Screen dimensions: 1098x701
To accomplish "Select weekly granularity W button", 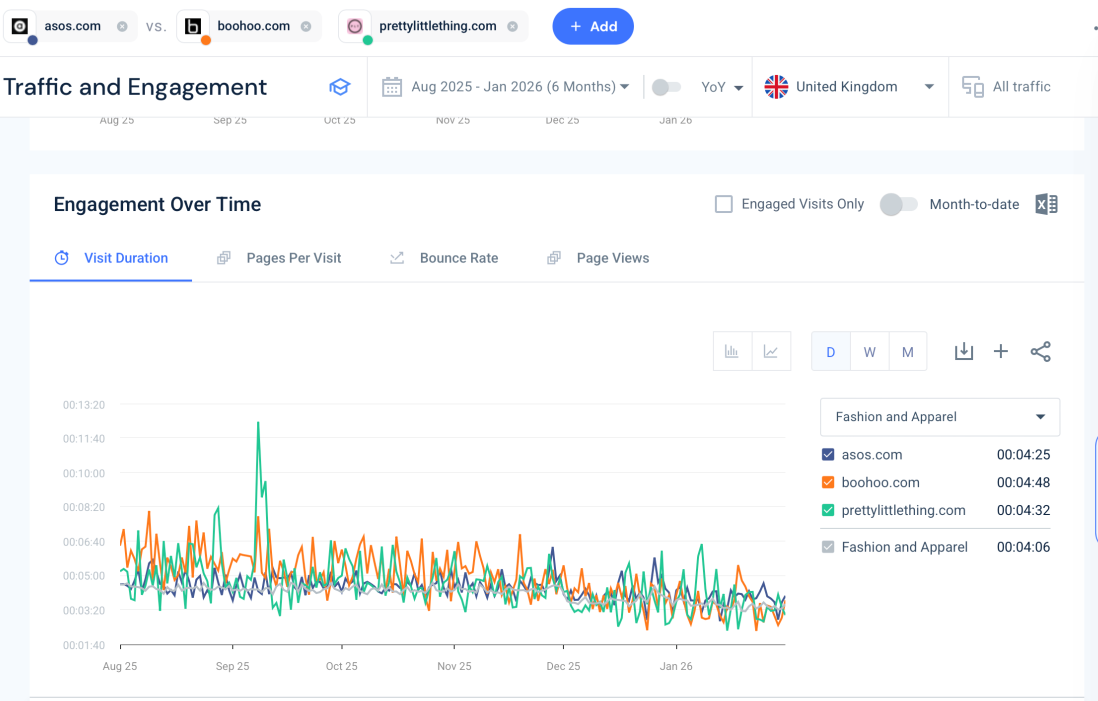I will pyautogui.click(x=869, y=352).
